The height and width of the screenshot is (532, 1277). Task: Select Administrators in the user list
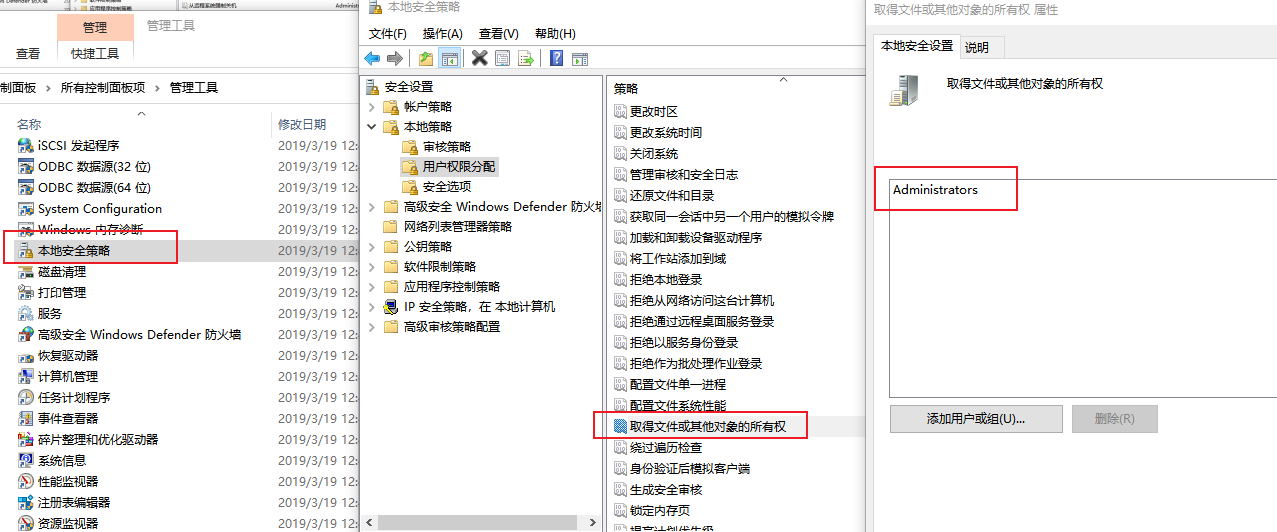point(935,190)
